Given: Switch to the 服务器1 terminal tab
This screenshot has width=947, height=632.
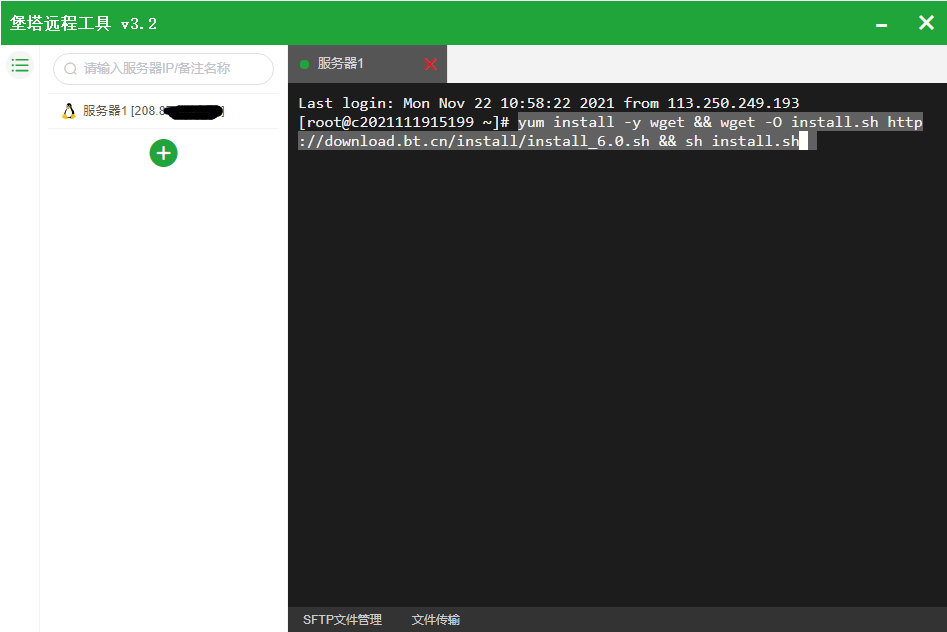Looking at the screenshot, I should point(367,64).
